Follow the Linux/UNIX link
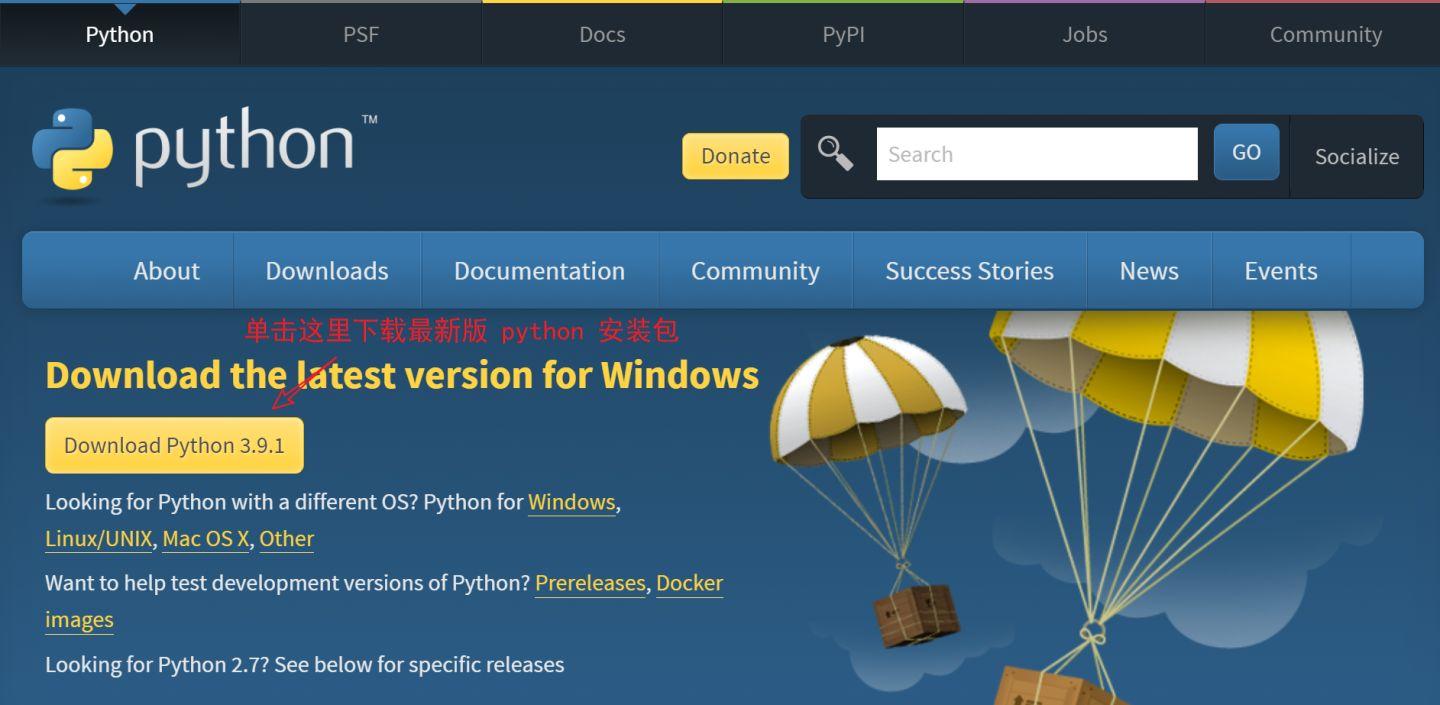This screenshot has height=705, width=1440. click(98, 539)
